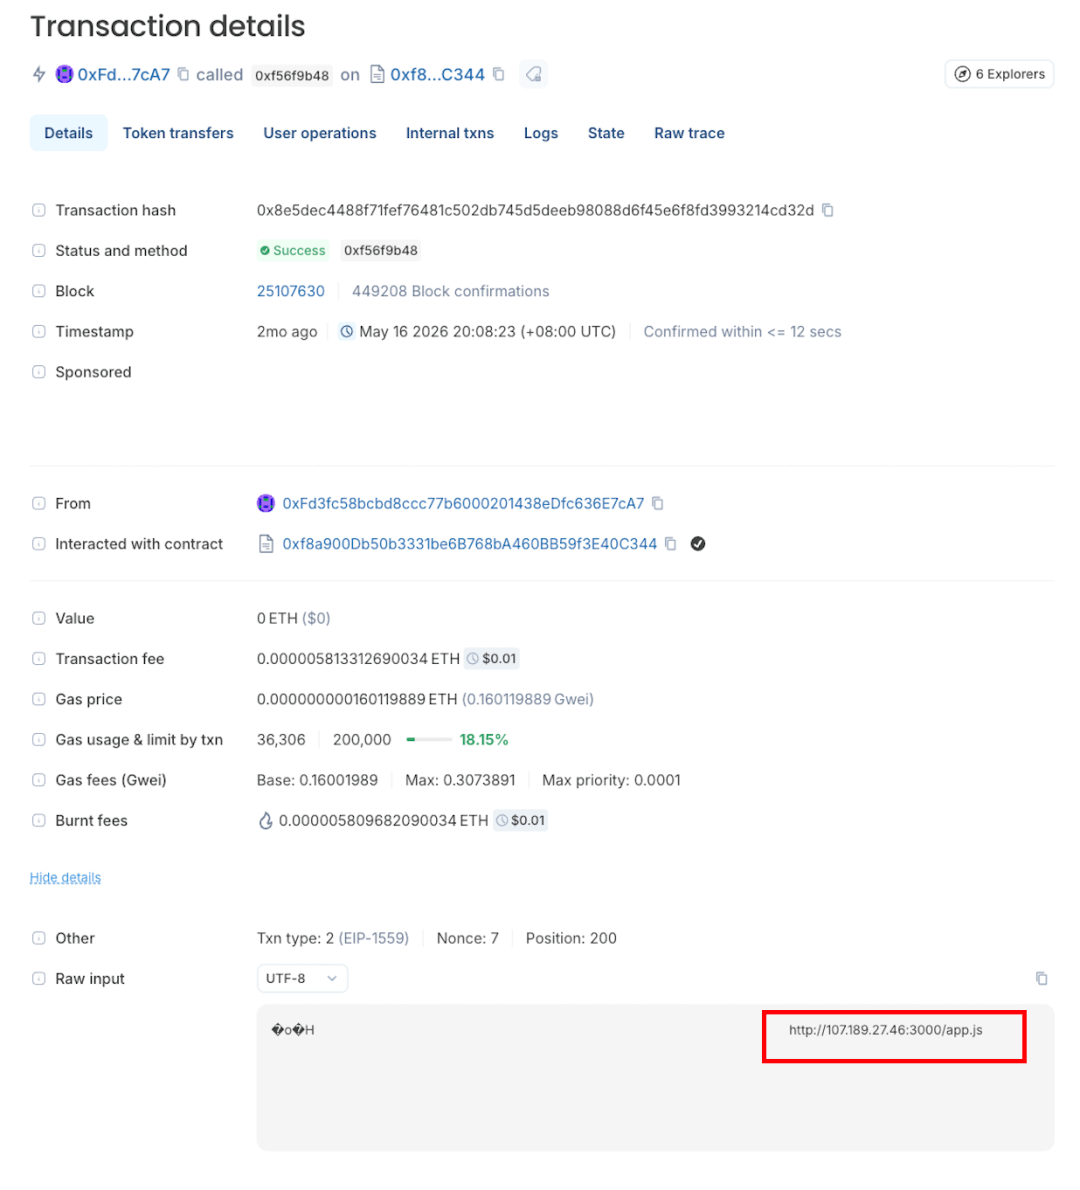The height and width of the screenshot is (1190, 1080).
Task: Click the EIP-1559 transaction type text
Action: [x=373, y=938]
